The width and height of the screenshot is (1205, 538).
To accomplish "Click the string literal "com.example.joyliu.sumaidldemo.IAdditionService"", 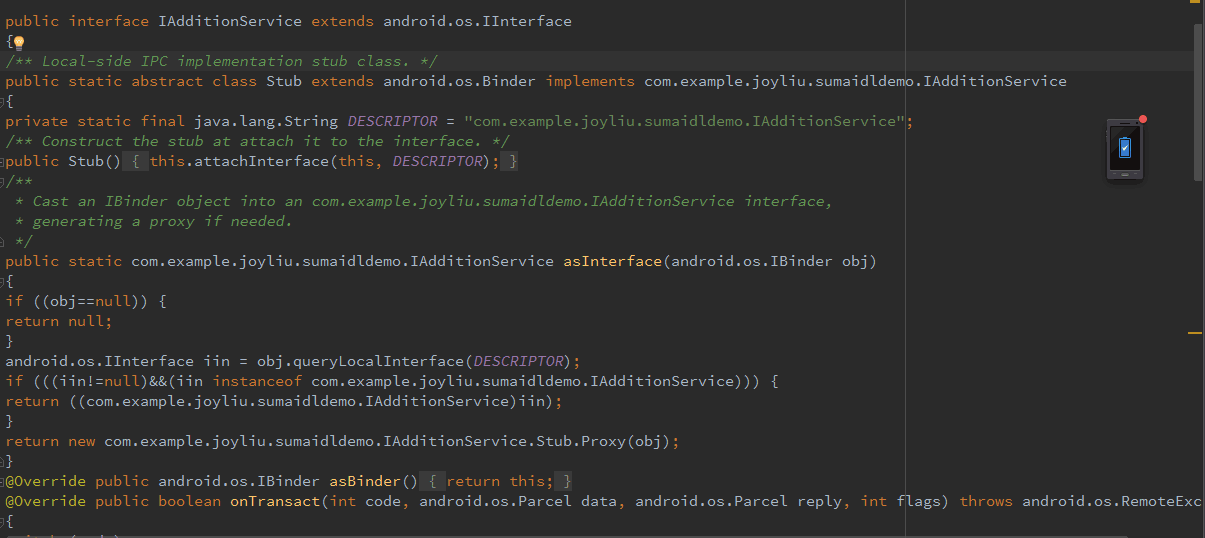I will tap(684, 121).
